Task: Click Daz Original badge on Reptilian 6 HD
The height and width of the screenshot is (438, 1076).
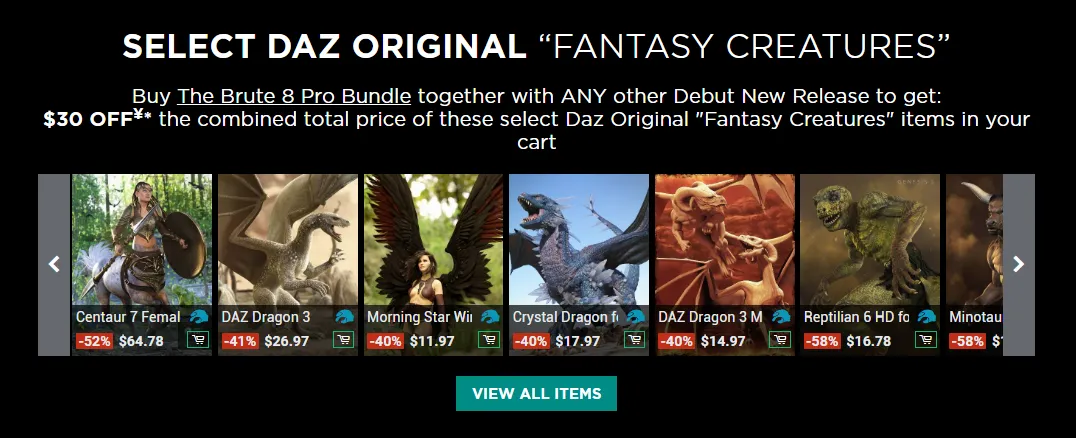Action: 926,316
